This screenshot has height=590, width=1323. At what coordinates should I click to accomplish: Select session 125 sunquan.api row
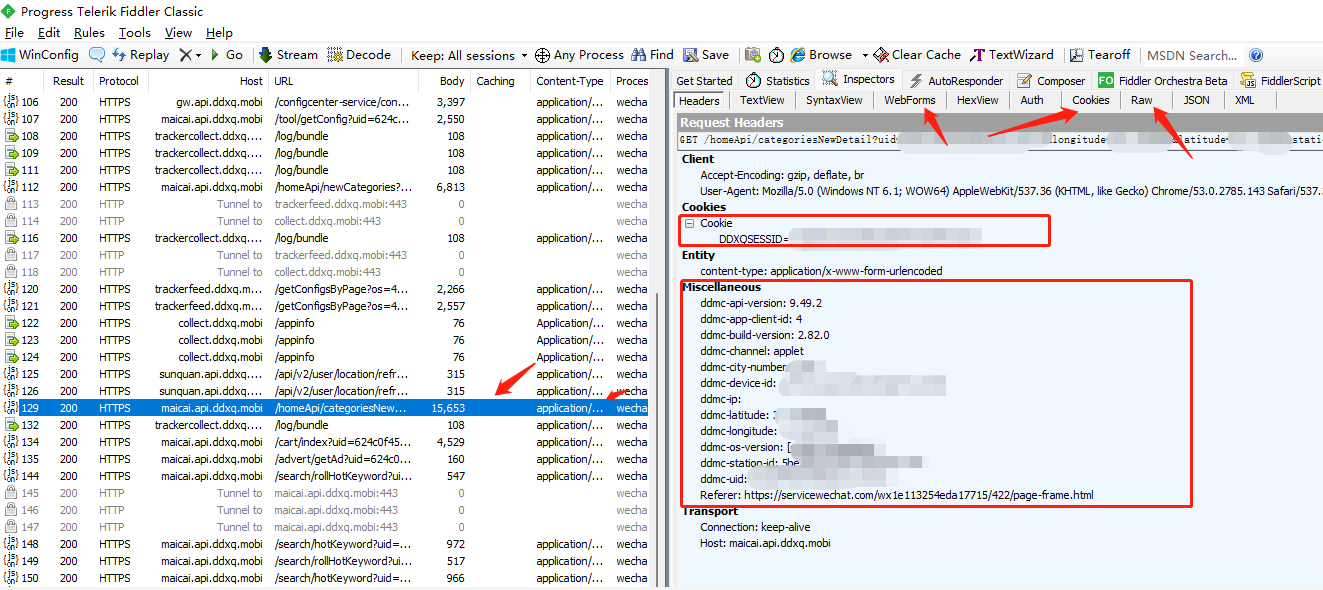pos(324,374)
